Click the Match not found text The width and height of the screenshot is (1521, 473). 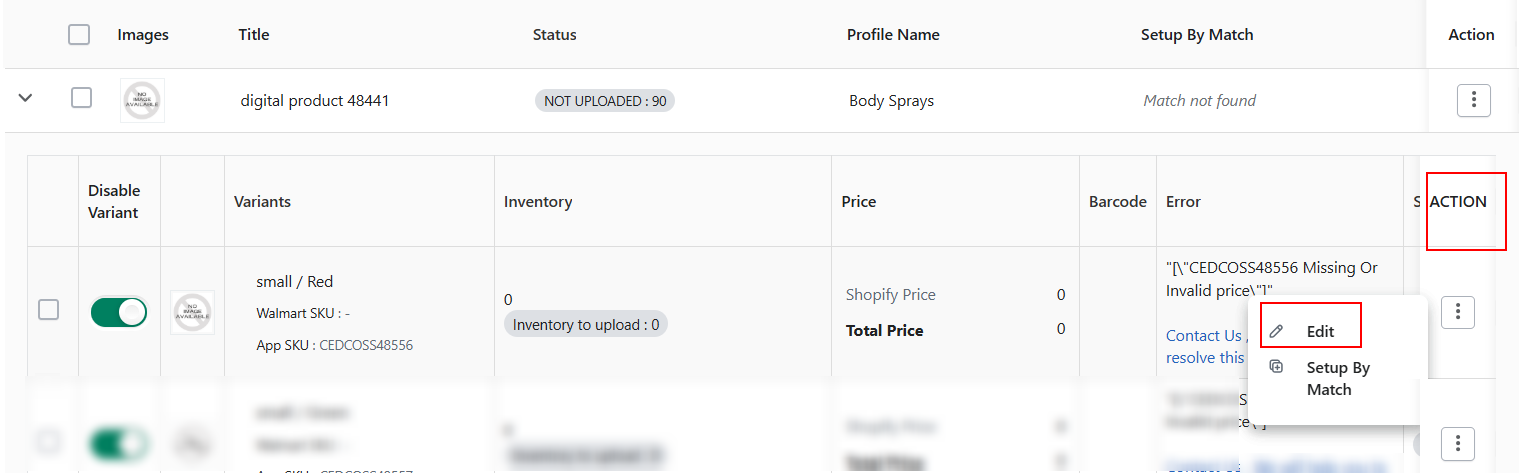[x=1200, y=100]
